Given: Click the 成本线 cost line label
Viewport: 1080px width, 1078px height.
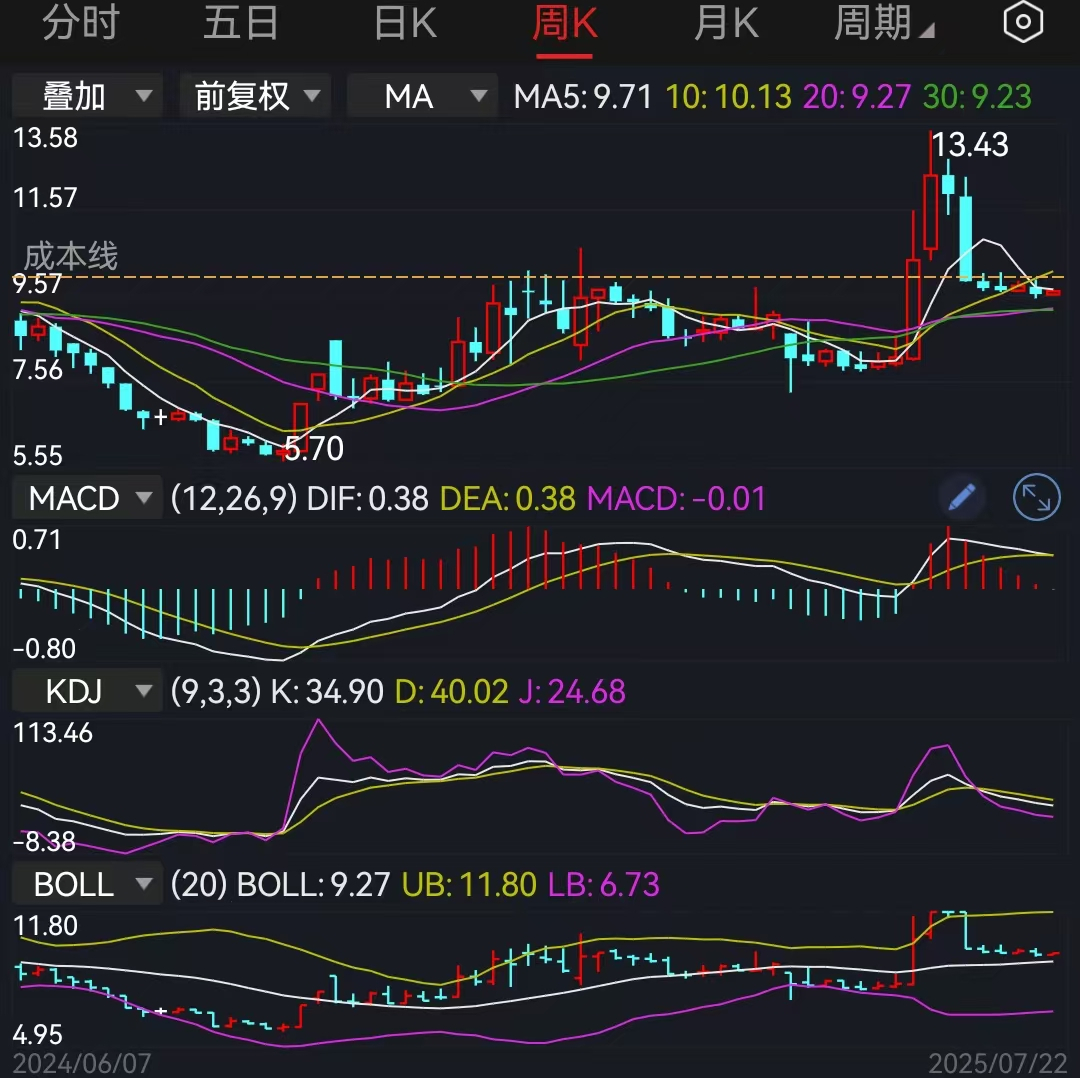Looking at the screenshot, I should point(71,256).
